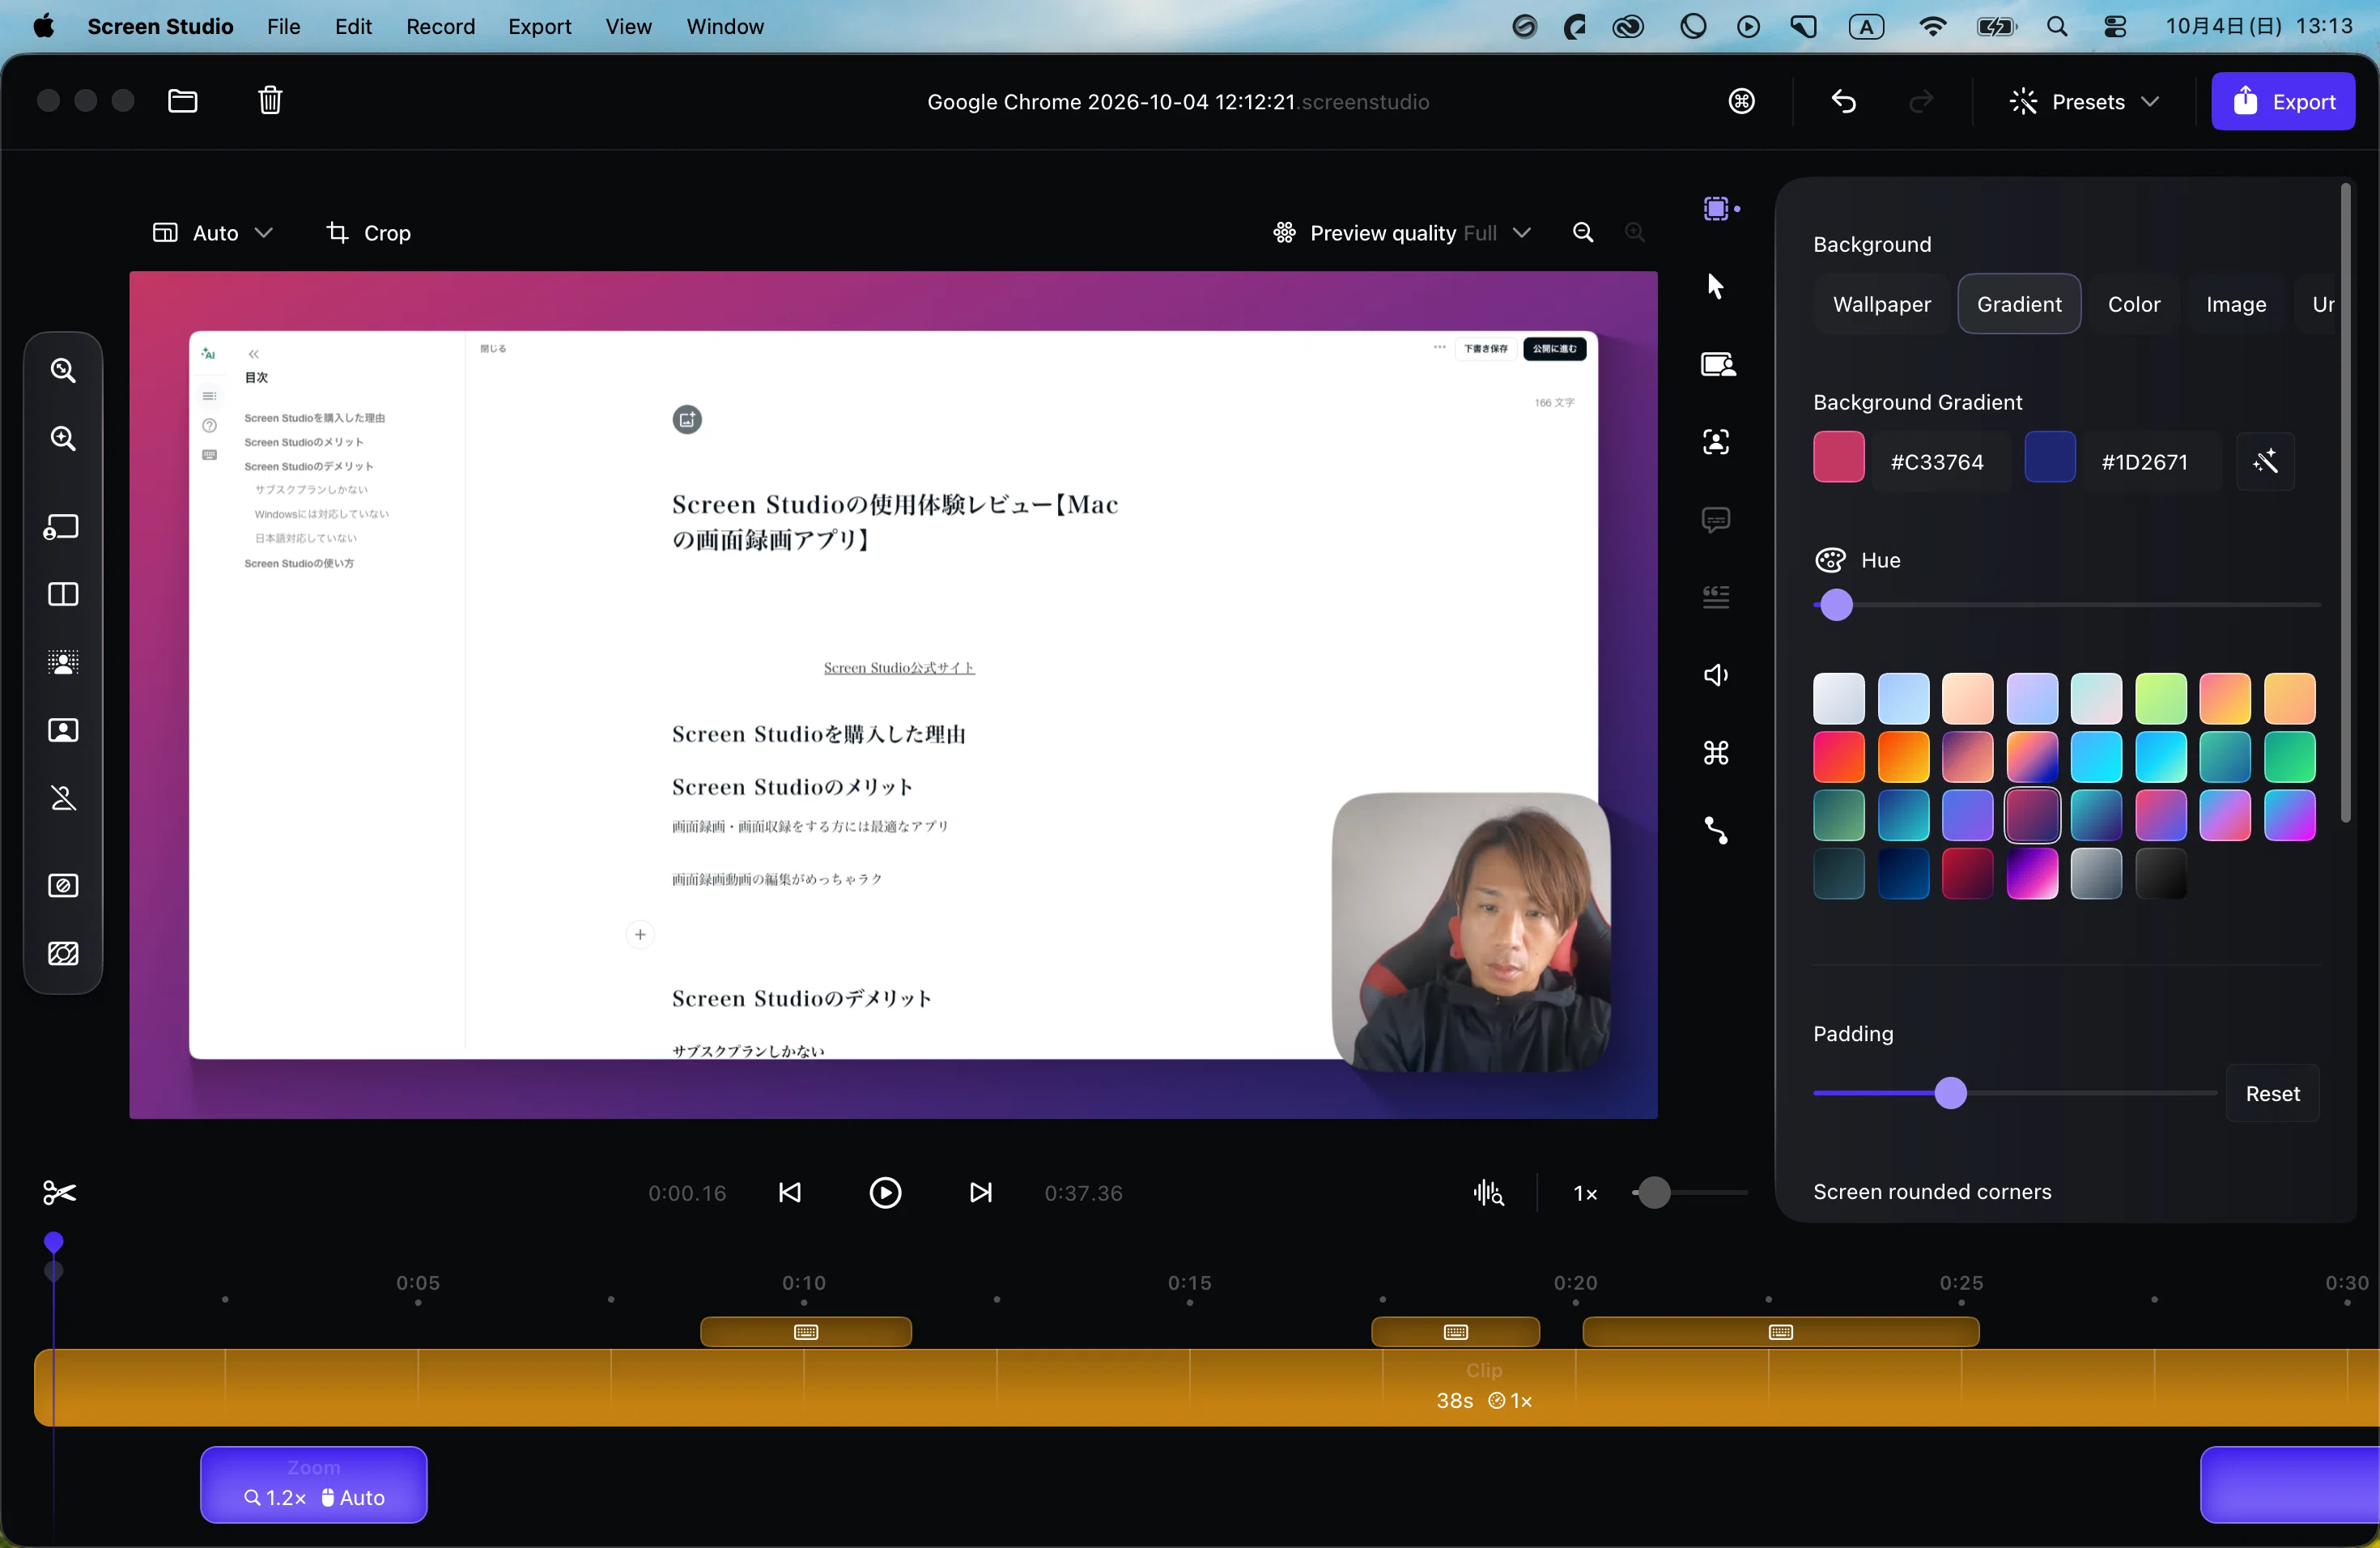
Task: Click the Hue slider handle
Action: point(1835,605)
